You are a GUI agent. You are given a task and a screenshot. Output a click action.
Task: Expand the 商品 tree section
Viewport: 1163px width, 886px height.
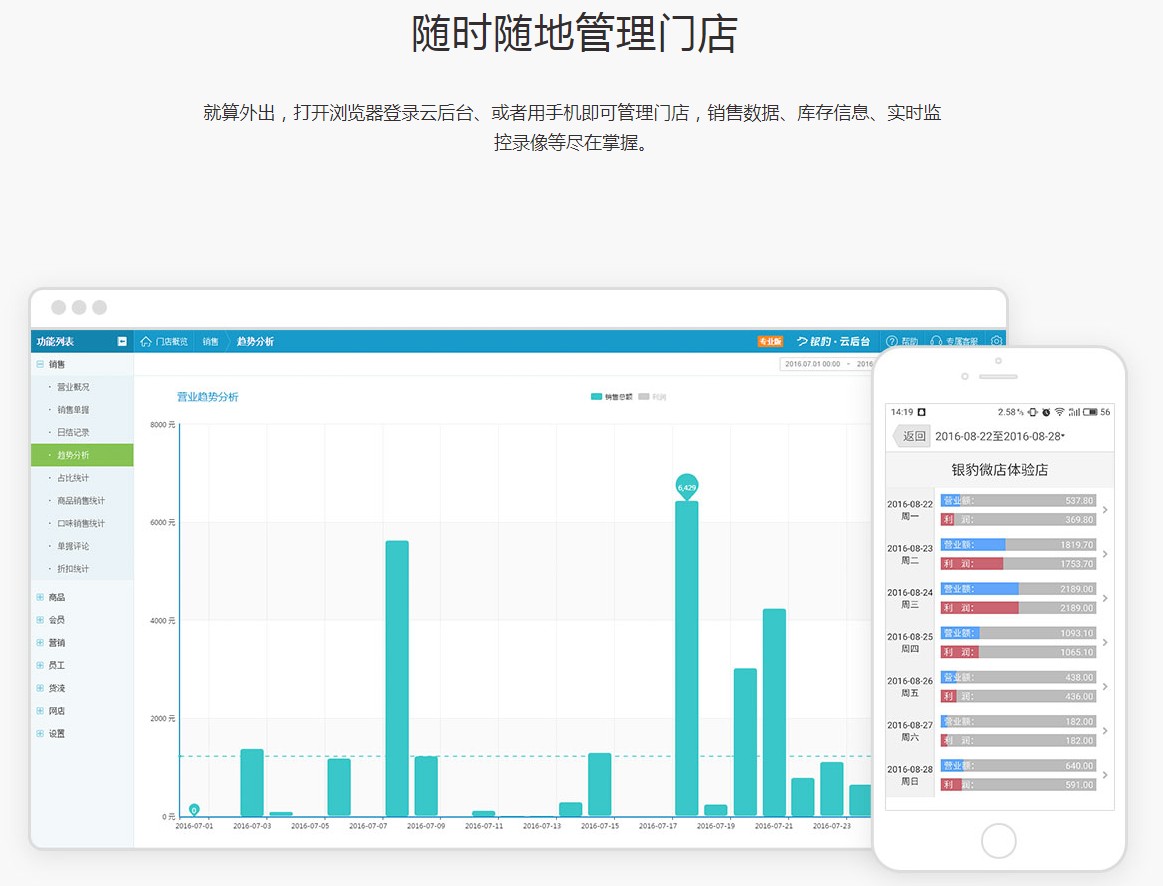pos(40,597)
